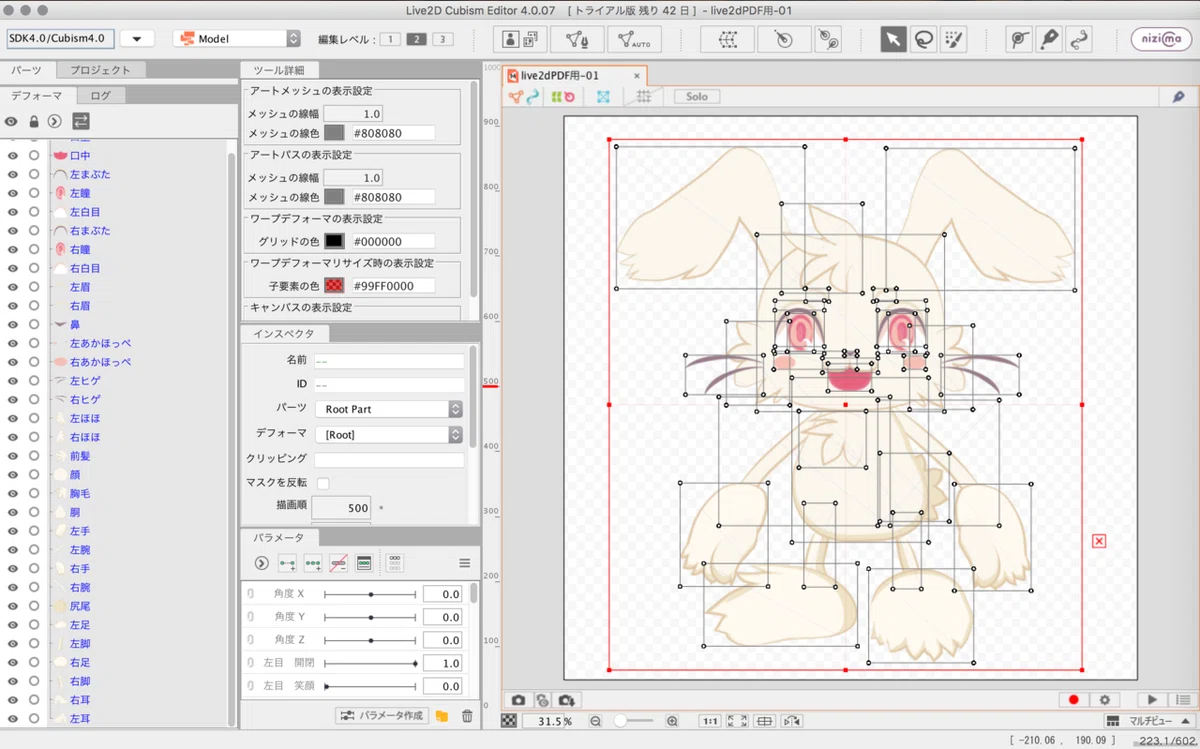Hide the 左瞳 deformer with eye icon
This screenshot has height=749, width=1200.
point(13,193)
